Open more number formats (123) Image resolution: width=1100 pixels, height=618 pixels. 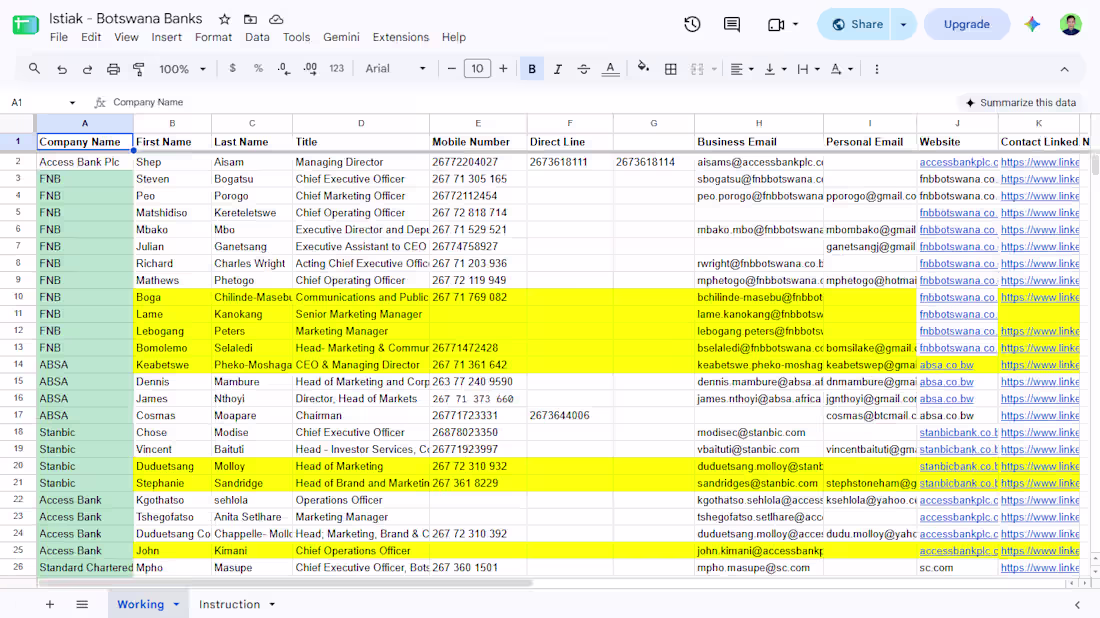pyautogui.click(x=337, y=69)
